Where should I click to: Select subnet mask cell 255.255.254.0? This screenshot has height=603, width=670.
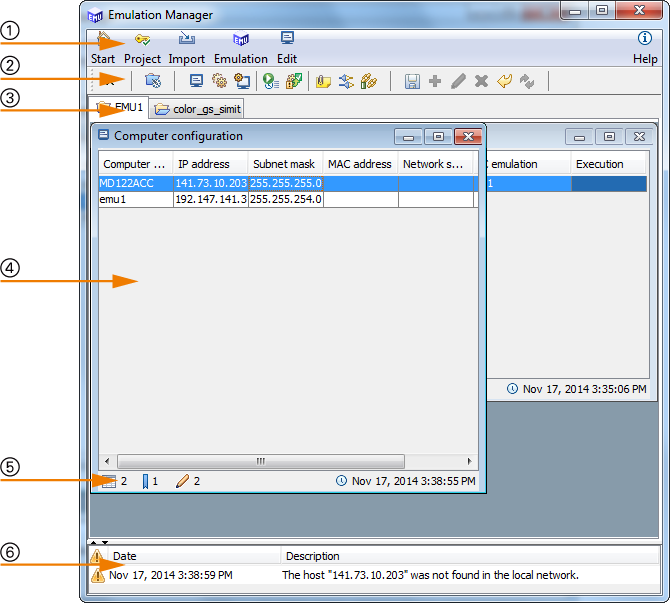coord(286,199)
